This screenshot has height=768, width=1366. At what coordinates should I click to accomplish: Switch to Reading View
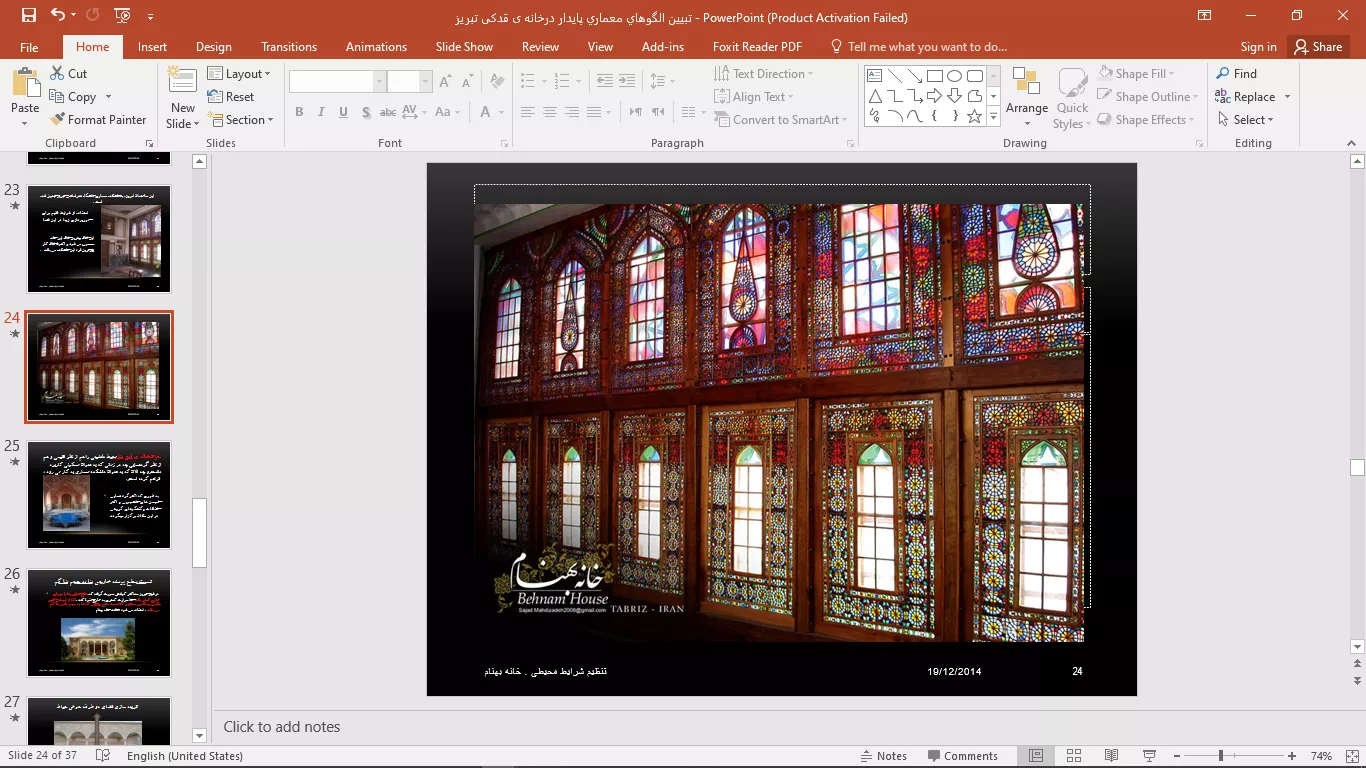click(x=1112, y=756)
